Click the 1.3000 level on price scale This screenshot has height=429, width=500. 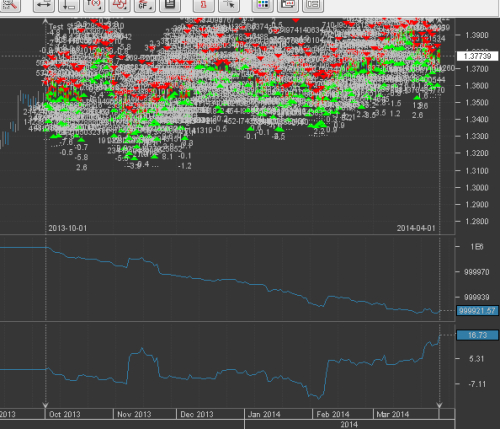pos(477,188)
